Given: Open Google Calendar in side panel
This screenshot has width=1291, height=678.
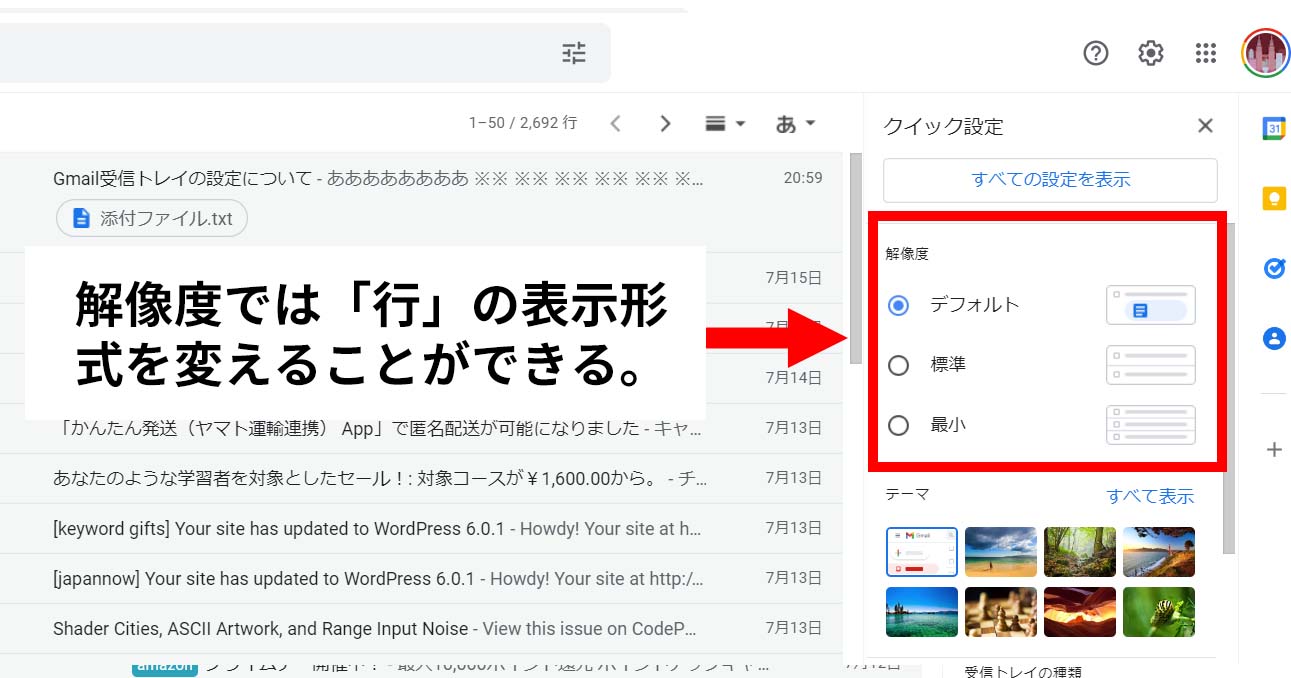Looking at the screenshot, I should pyautogui.click(x=1273, y=128).
